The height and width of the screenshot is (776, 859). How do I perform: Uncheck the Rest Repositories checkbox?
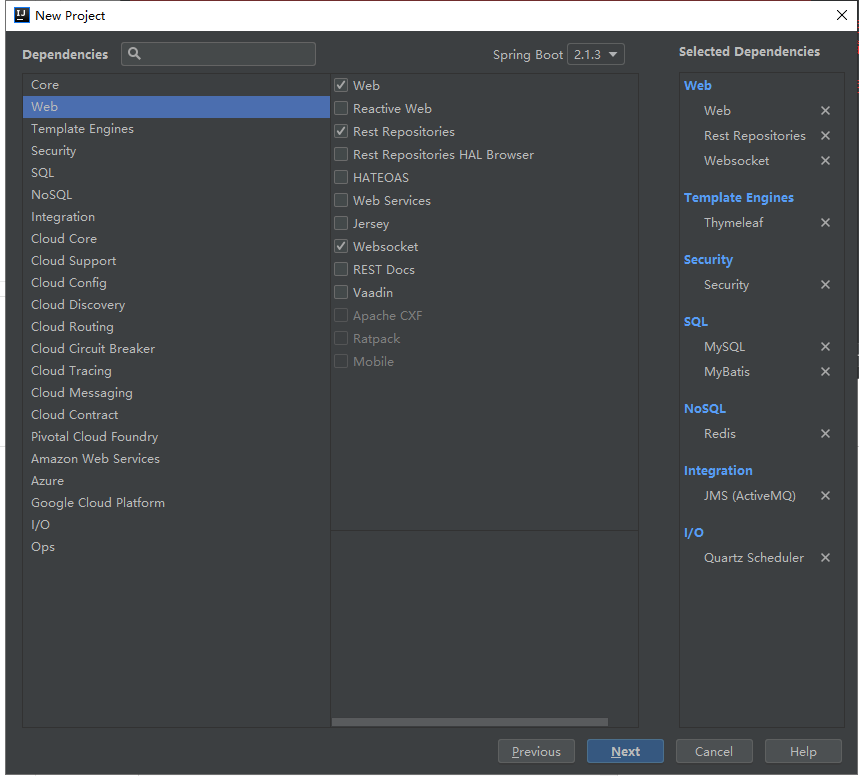pos(341,131)
